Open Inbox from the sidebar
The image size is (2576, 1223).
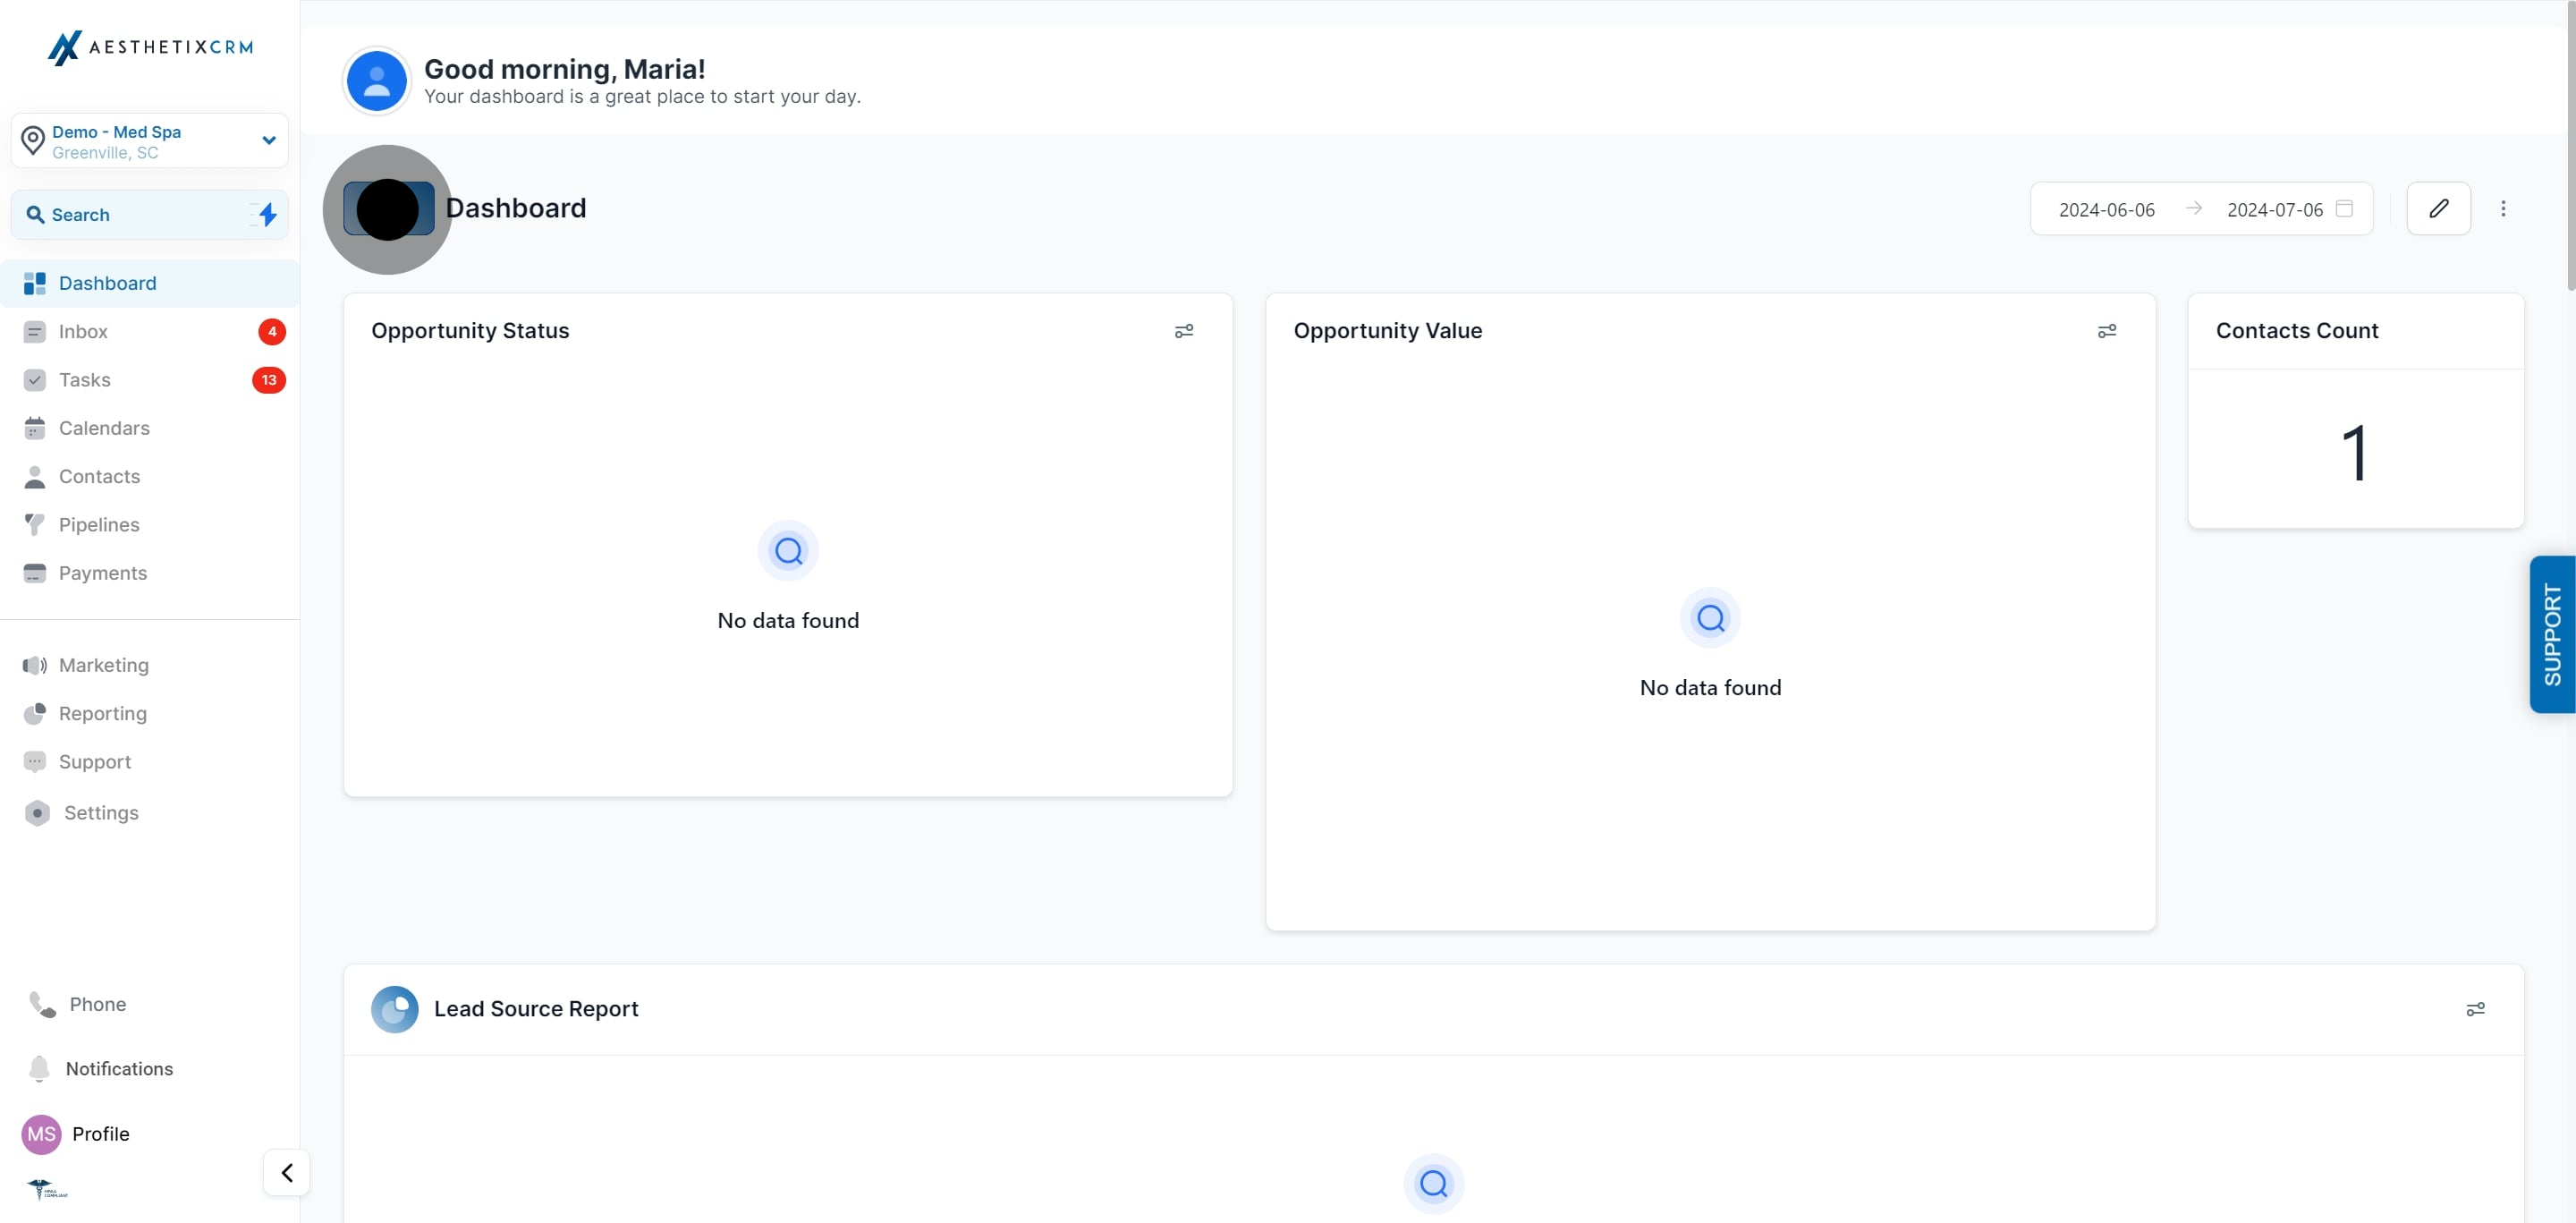[x=83, y=332]
